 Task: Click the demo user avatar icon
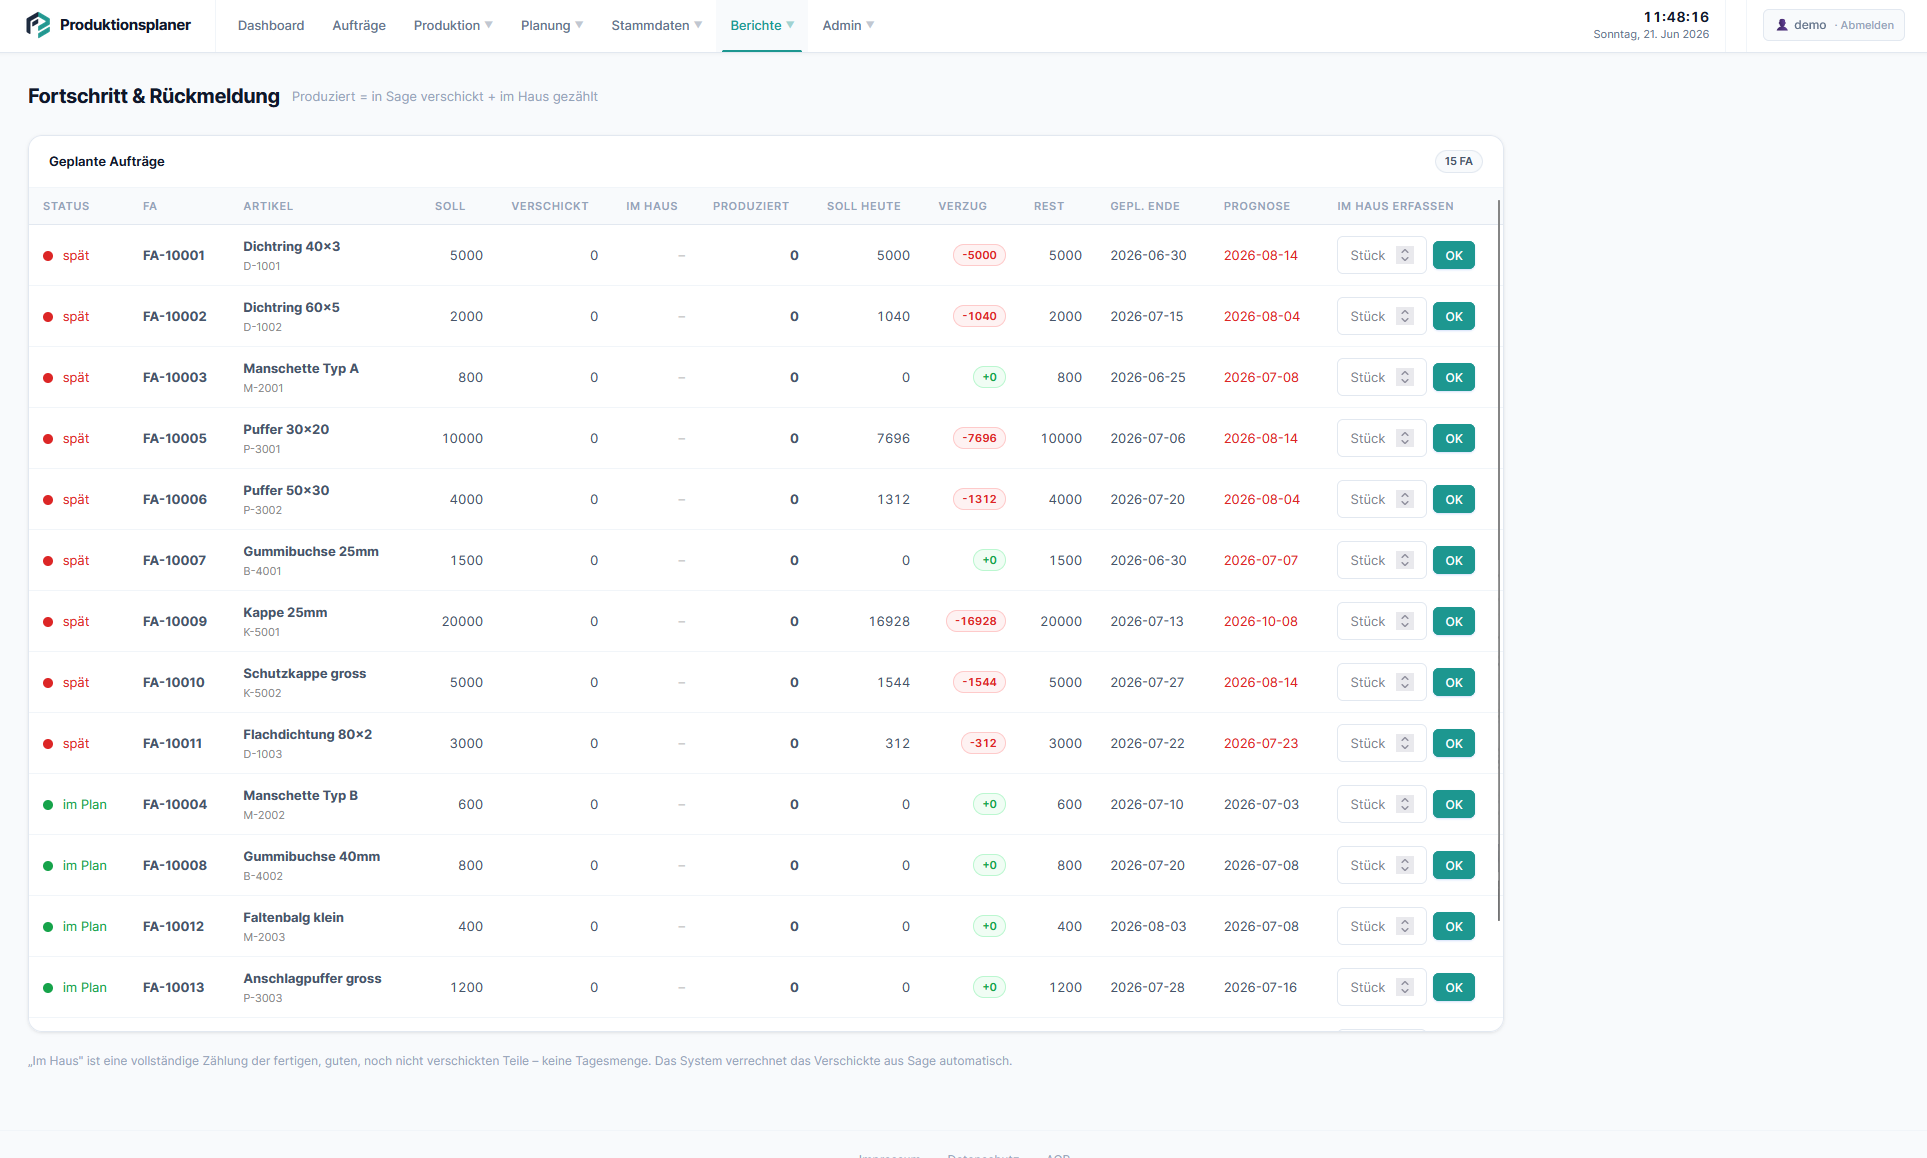pyautogui.click(x=1782, y=25)
